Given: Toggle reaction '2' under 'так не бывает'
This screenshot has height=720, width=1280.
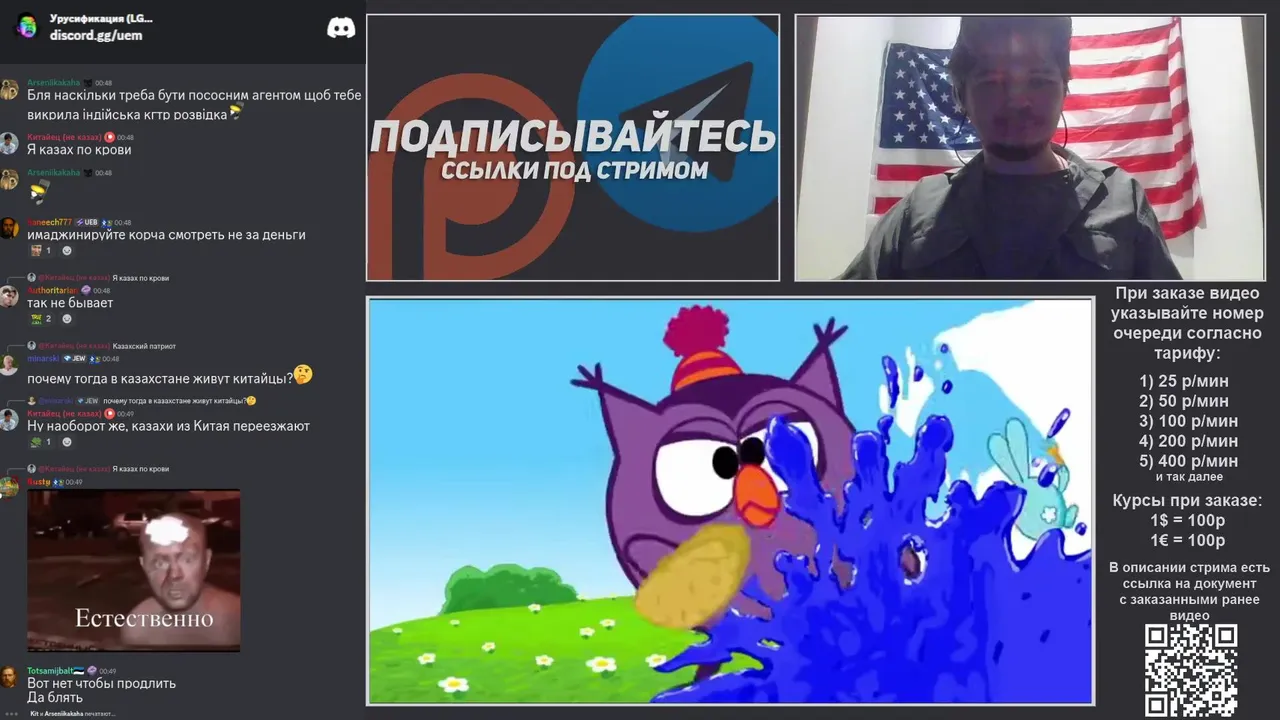Looking at the screenshot, I should [41, 319].
